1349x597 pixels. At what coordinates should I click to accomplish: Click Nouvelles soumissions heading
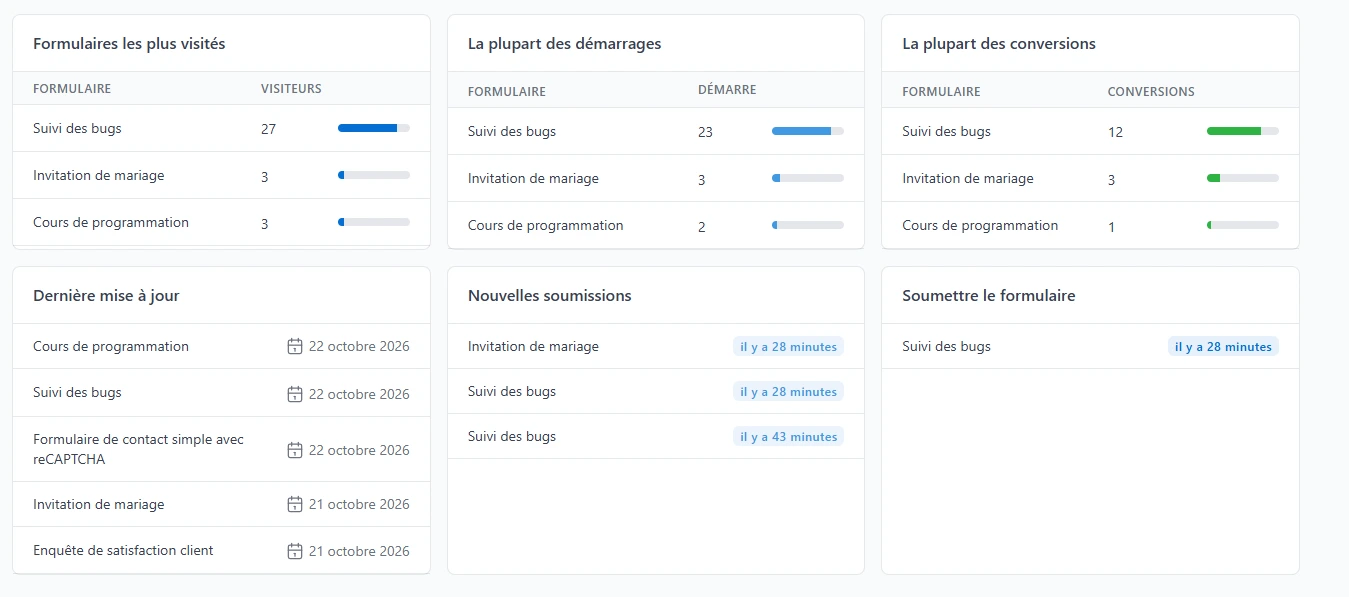coord(550,296)
